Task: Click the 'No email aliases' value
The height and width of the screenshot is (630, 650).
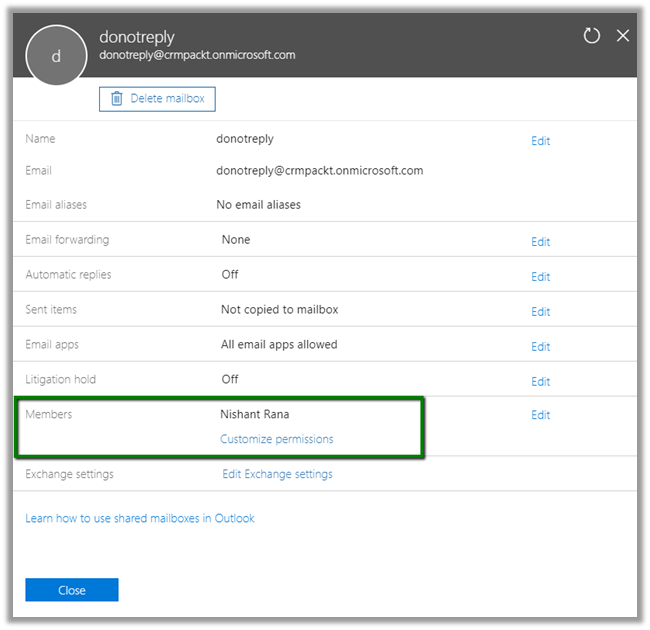Action: pyautogui.click(x=258, y=205)
